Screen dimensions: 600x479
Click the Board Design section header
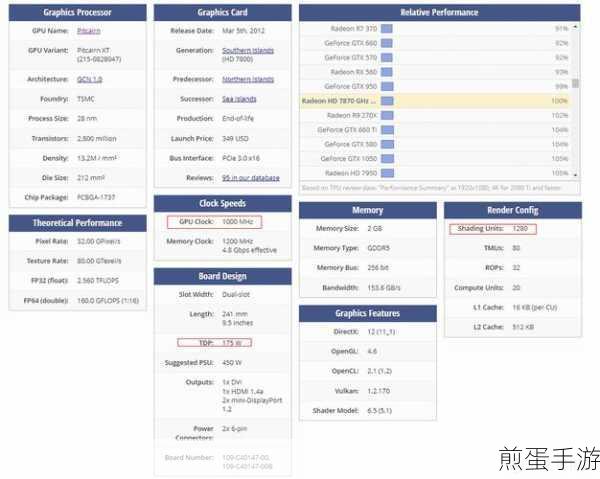coord(222,276)
